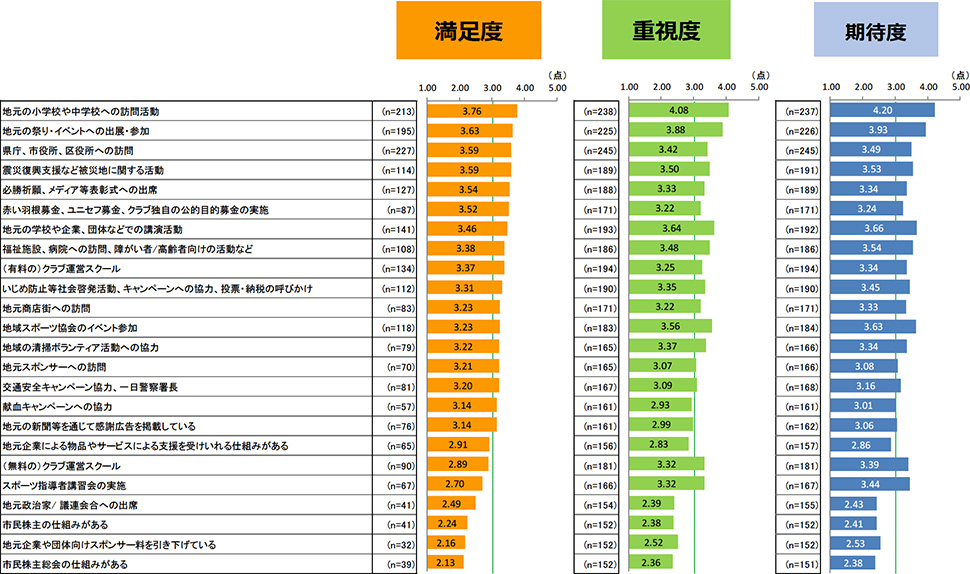Click the orange bar showing 3.46

(x=467, y=229)
